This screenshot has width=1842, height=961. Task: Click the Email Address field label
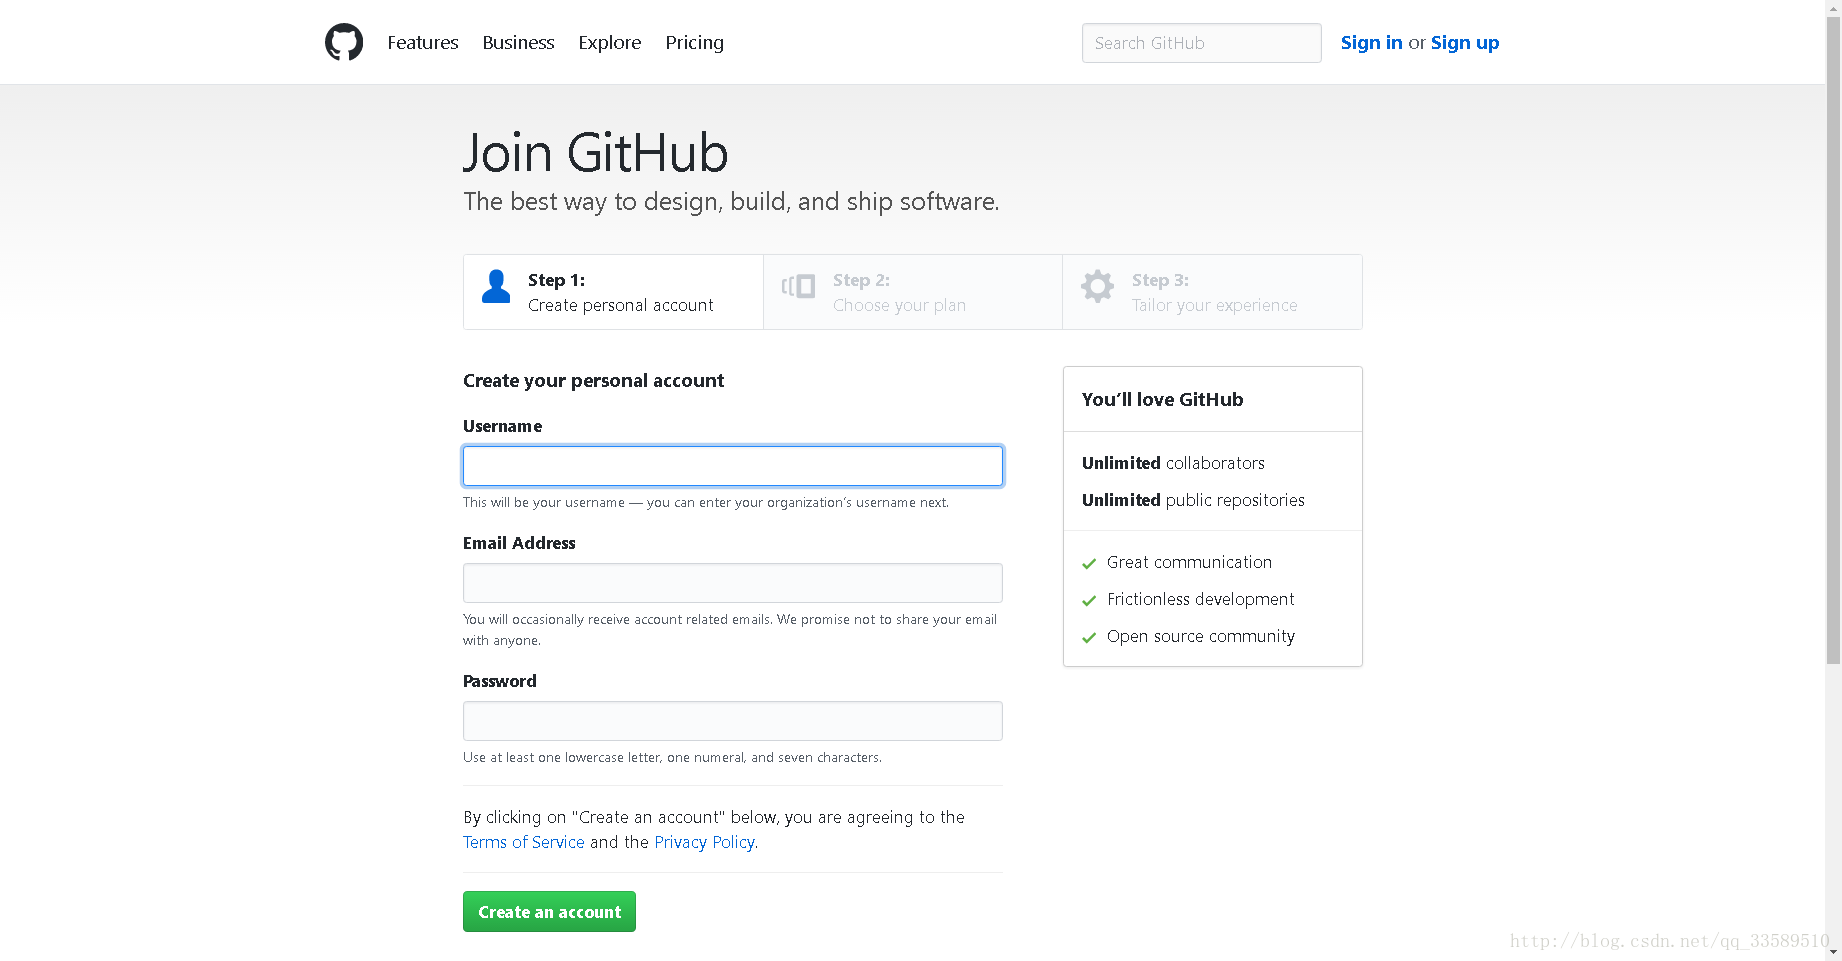tap(519, 543)
